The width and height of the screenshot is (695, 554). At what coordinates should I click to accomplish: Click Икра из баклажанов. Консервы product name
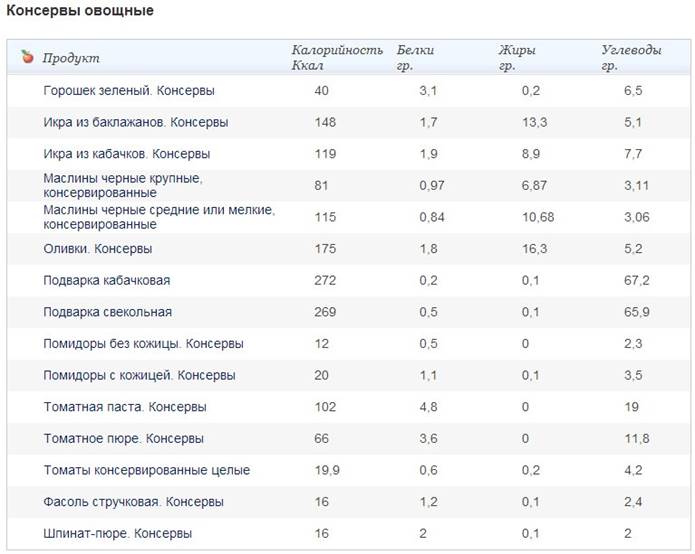tap(136, 123)
